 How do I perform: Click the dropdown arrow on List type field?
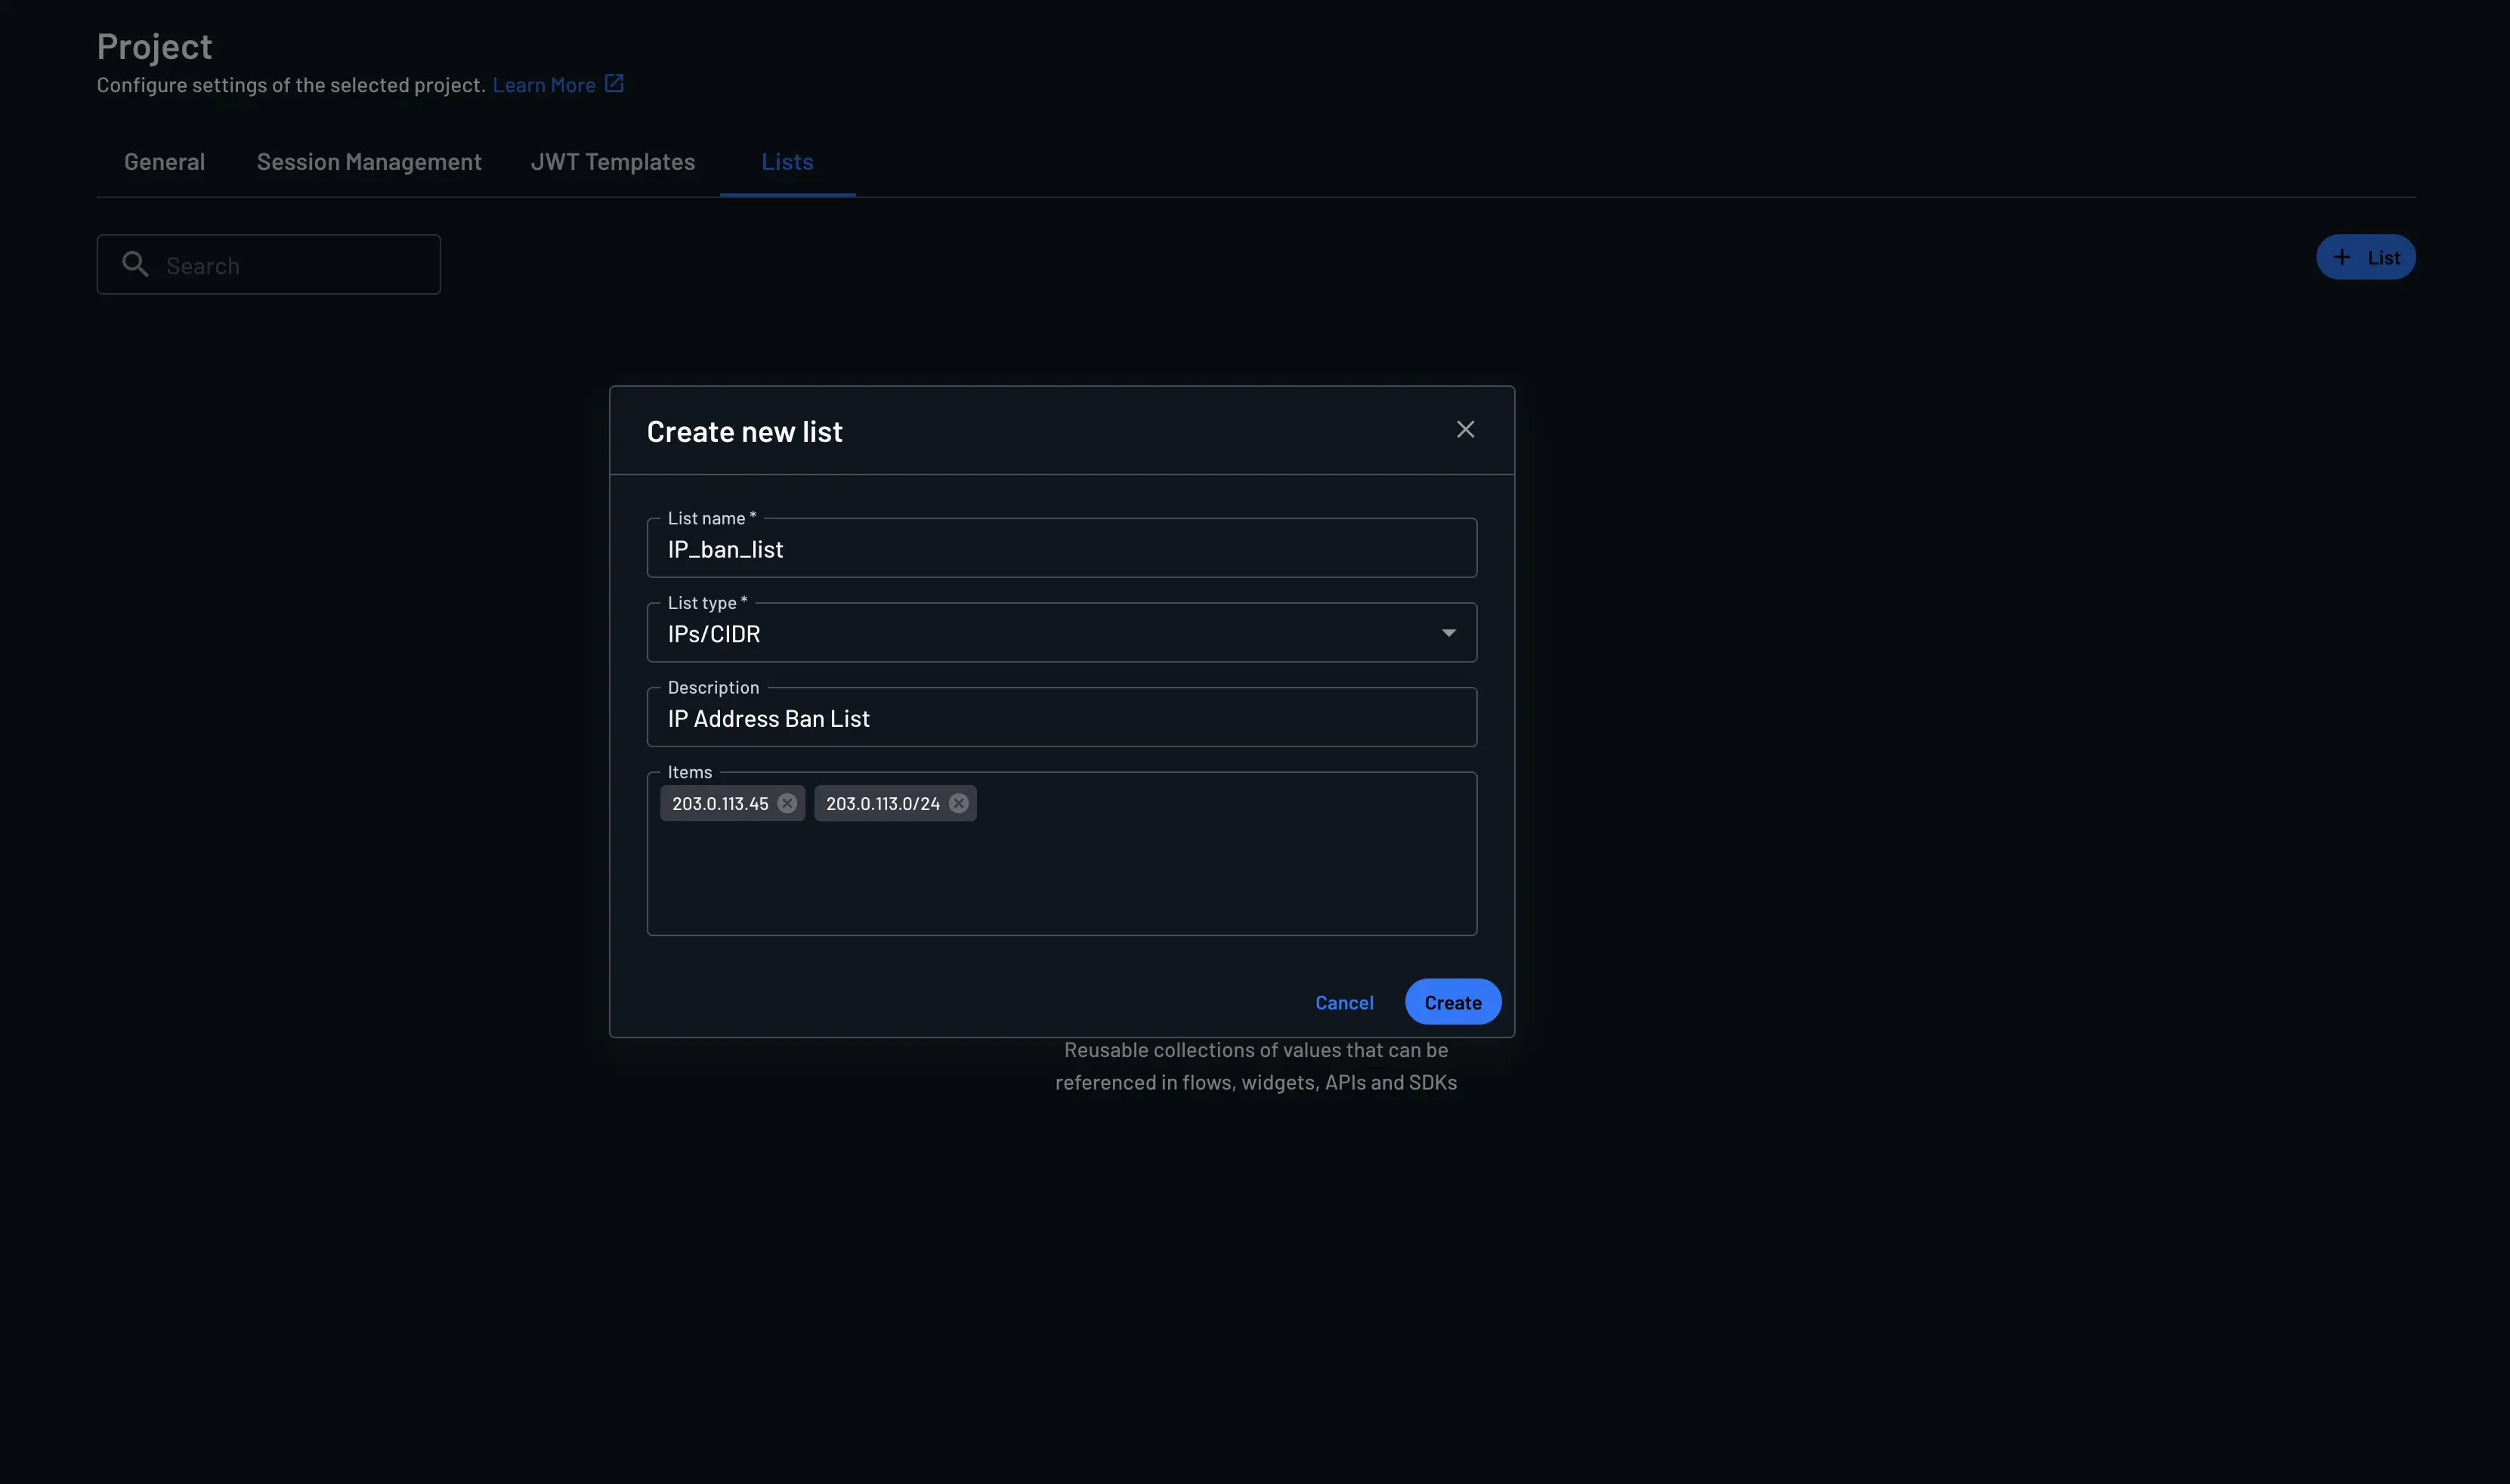coord(1449,632)
